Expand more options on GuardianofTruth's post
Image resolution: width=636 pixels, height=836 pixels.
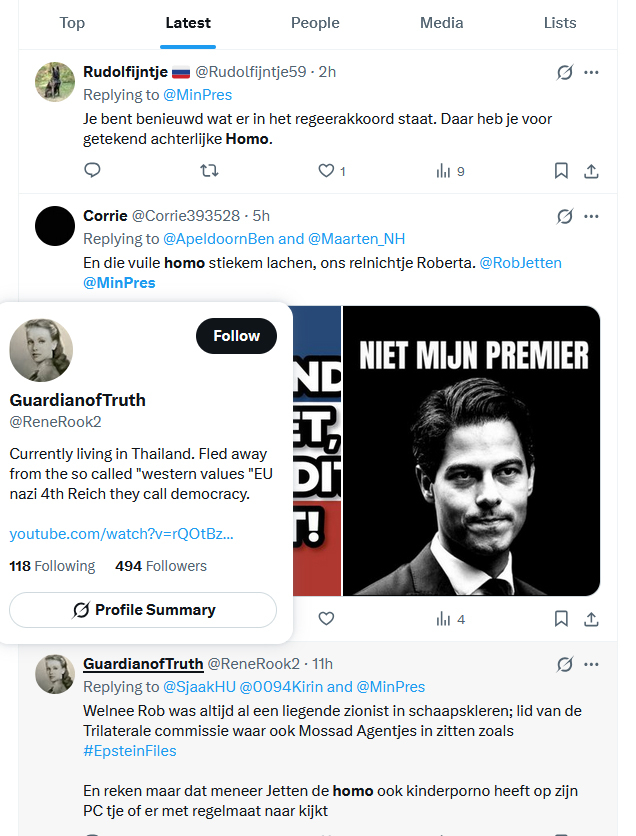click(591, 664)
